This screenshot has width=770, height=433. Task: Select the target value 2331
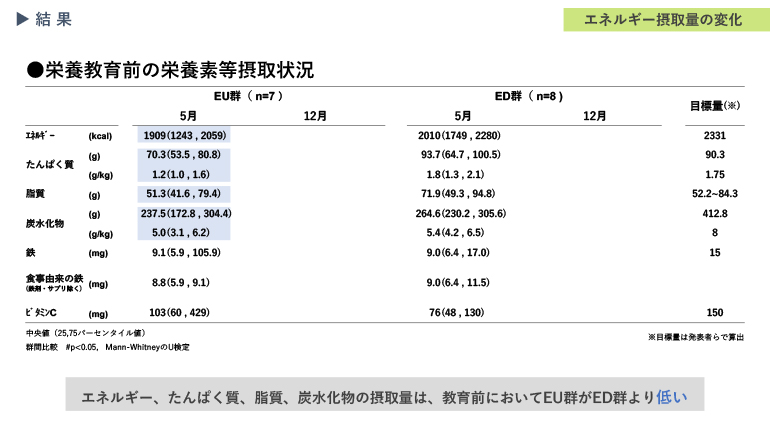[714, 136]
